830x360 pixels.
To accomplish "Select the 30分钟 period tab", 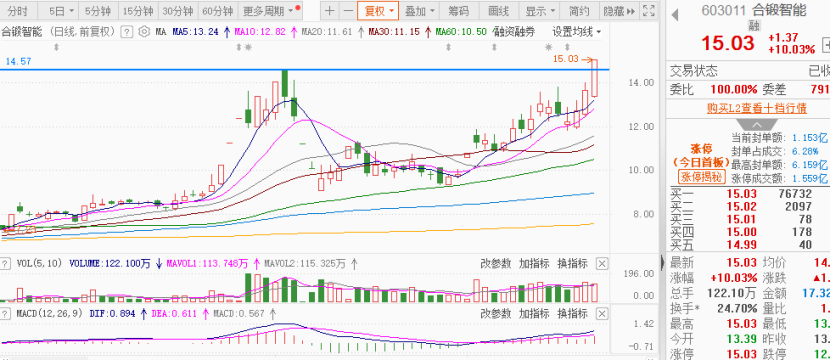I will [x=177, y=11].
